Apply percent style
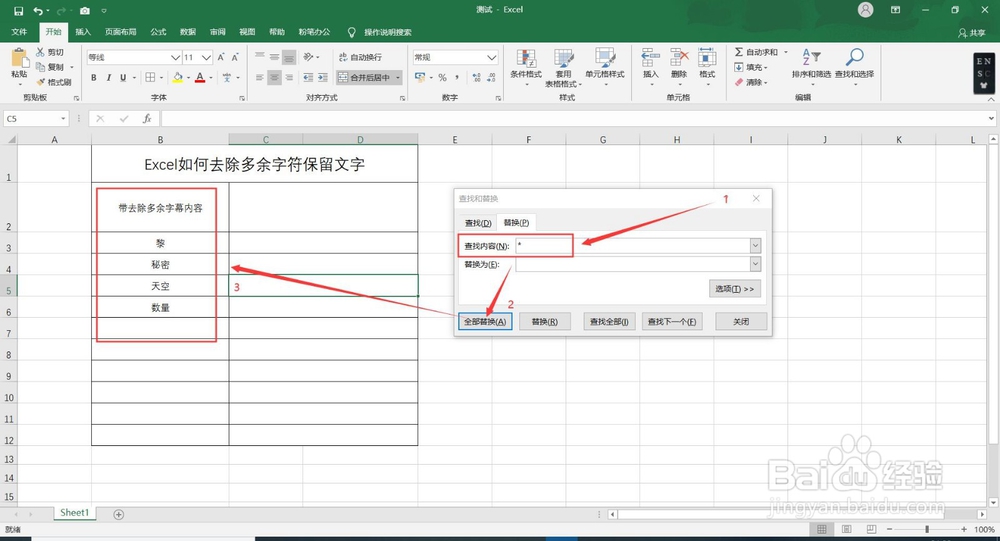This screenshot has width=1000, height=541. (442, 77)
